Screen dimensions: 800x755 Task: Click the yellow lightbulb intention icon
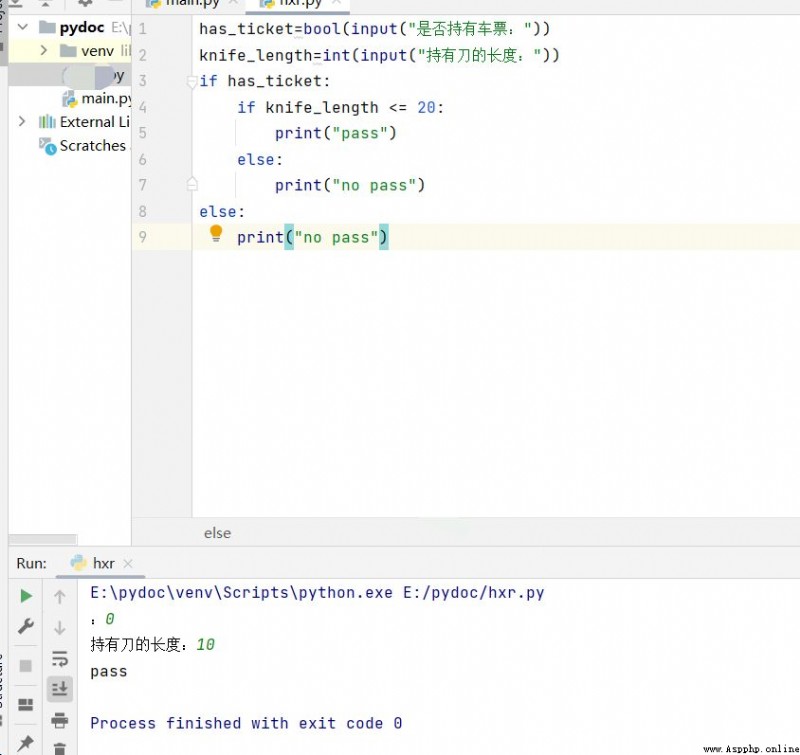(216, 233)
